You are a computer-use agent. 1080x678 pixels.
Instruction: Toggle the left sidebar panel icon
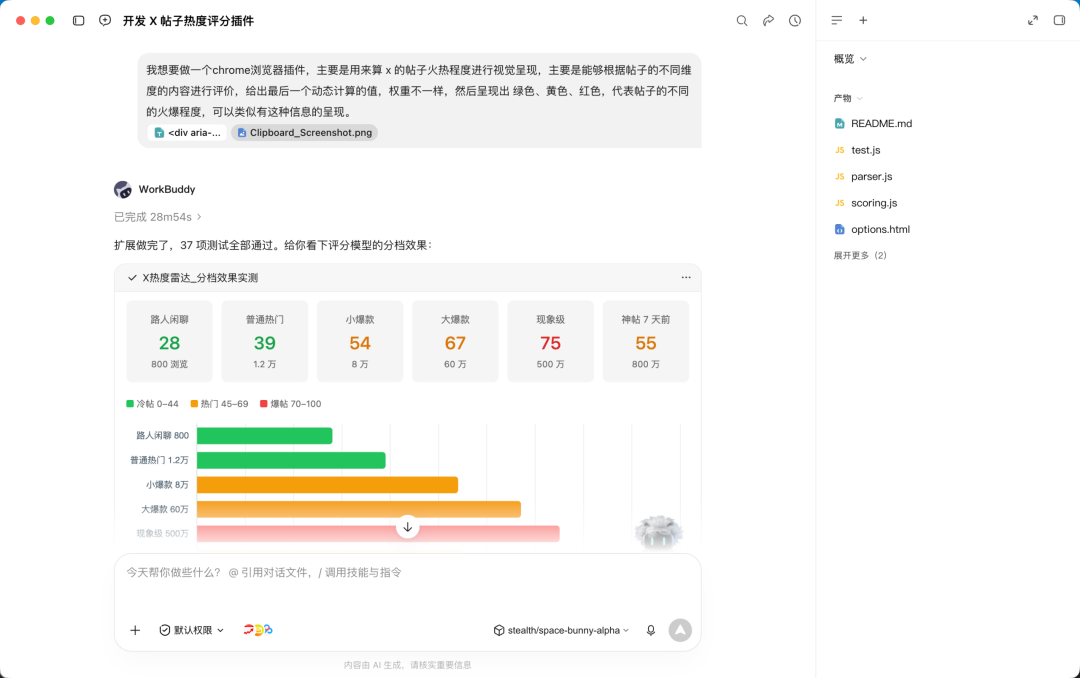click(x=79, y=21)
